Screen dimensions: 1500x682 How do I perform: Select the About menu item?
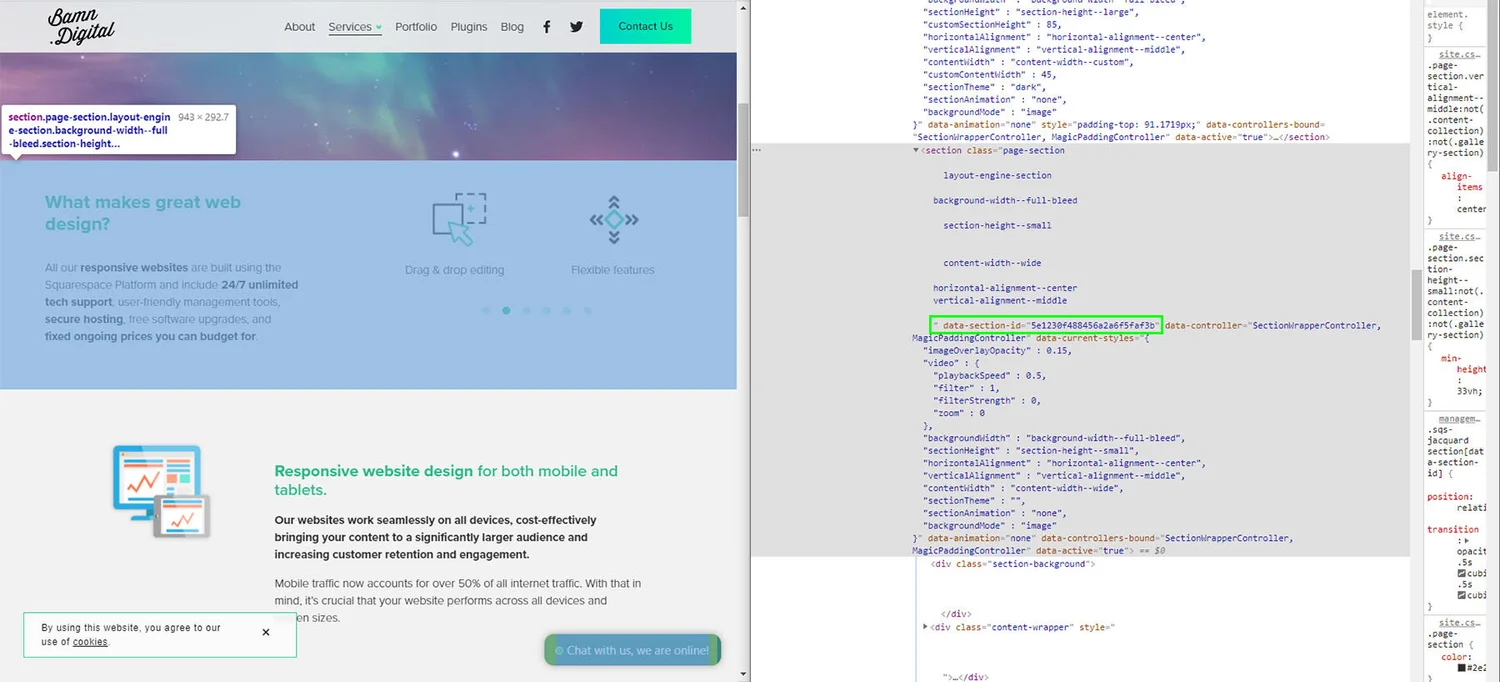click(299, 27)
